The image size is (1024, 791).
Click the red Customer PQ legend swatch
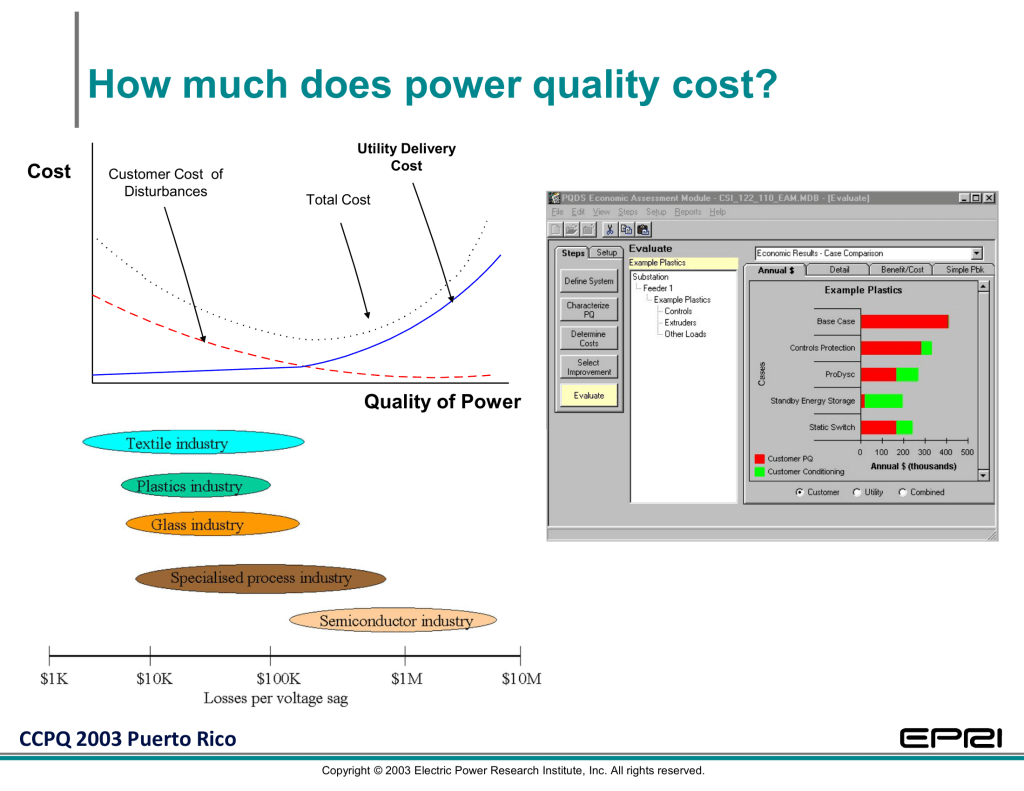point(759,459)
